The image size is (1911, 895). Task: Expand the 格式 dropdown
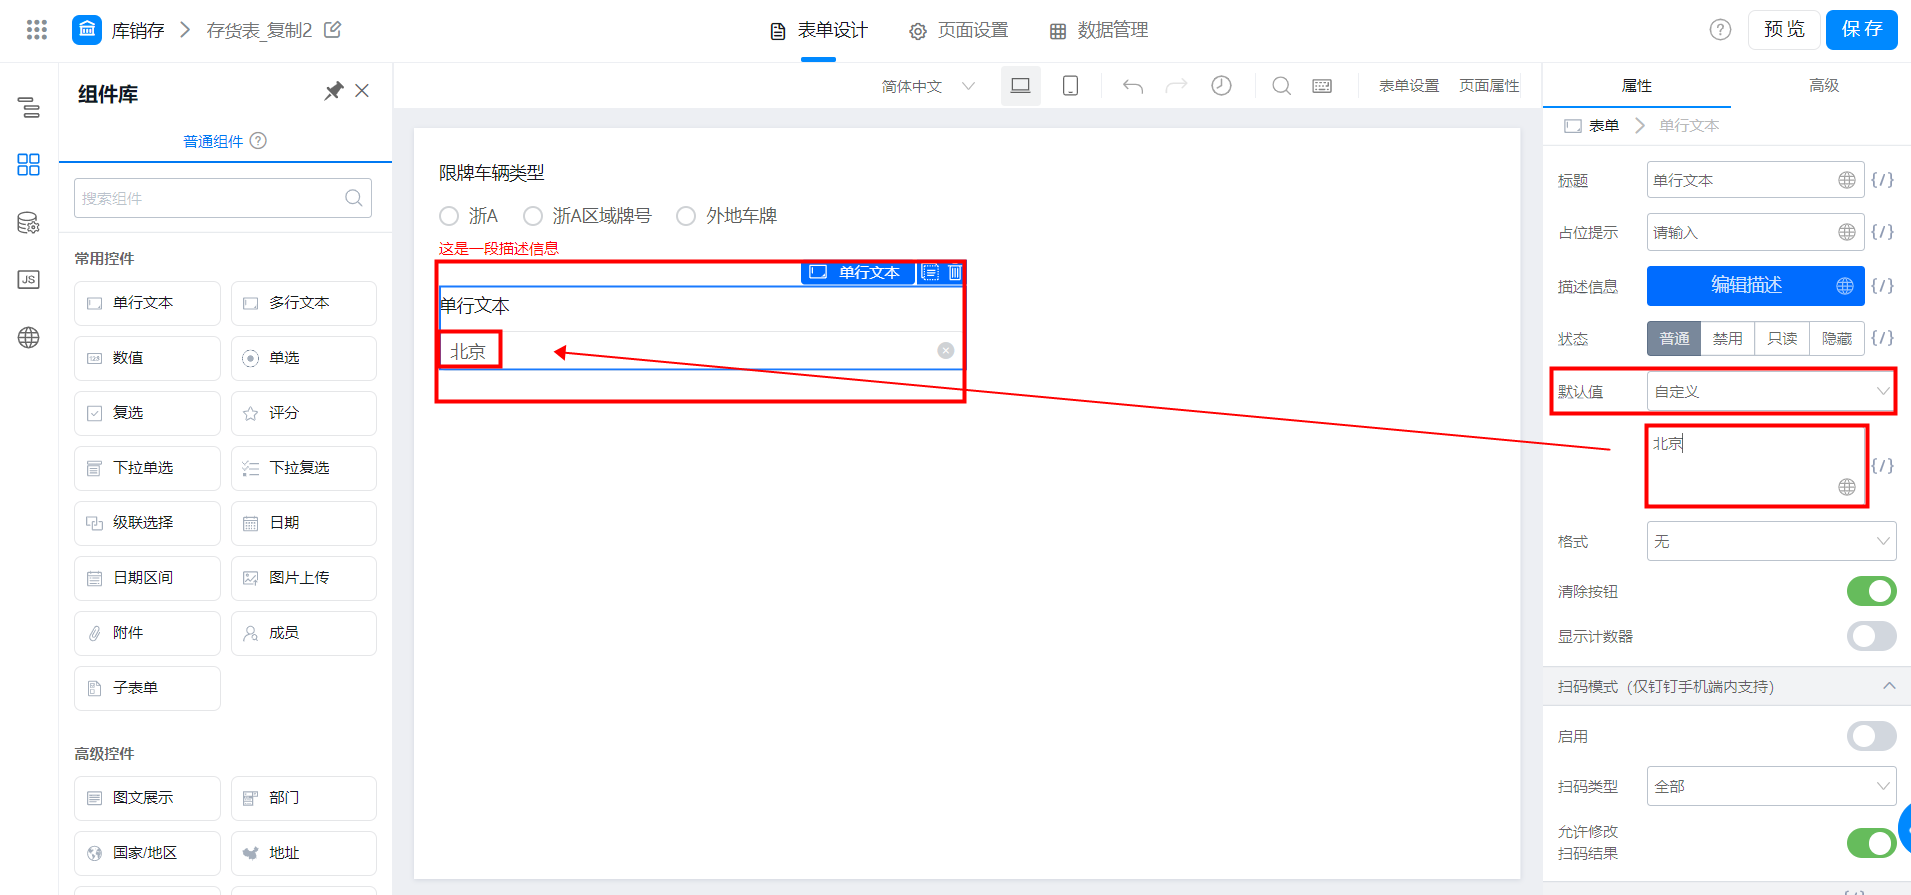1771,541
